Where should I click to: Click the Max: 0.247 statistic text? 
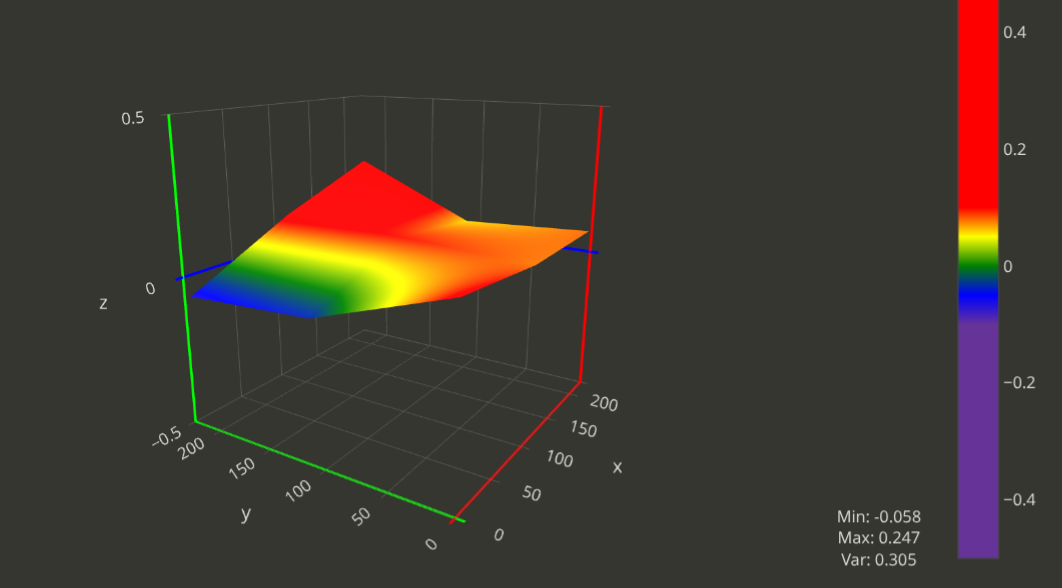[x=878, y=538]
